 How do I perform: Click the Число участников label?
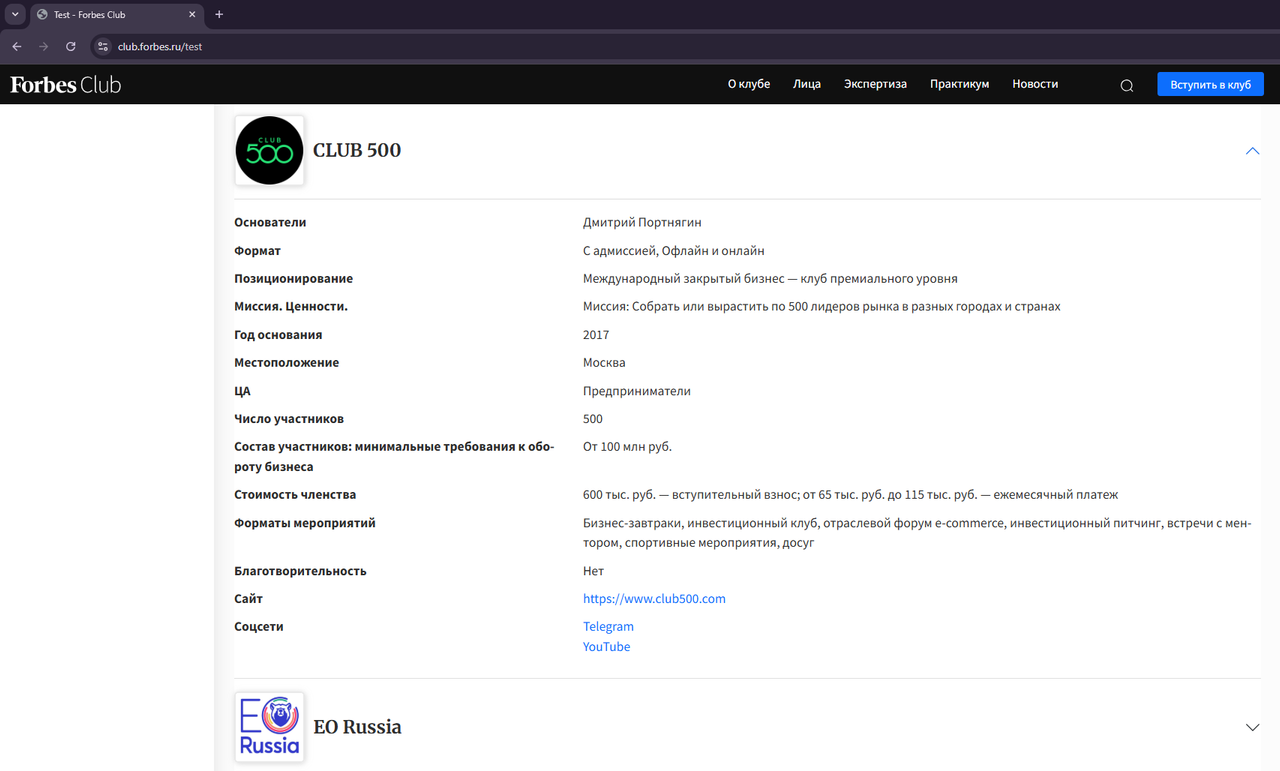[289, 419]
